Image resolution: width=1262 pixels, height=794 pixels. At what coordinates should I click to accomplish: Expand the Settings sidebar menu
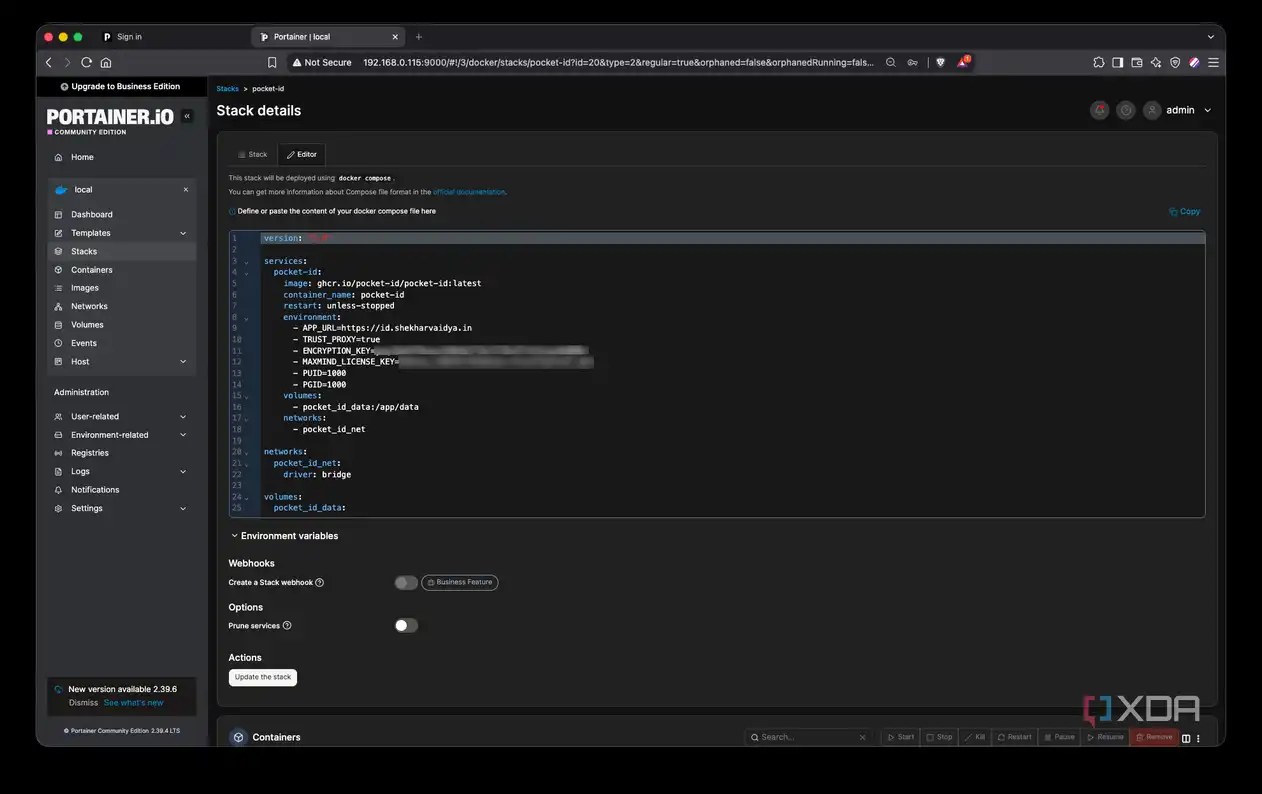(x=183, y=509)
